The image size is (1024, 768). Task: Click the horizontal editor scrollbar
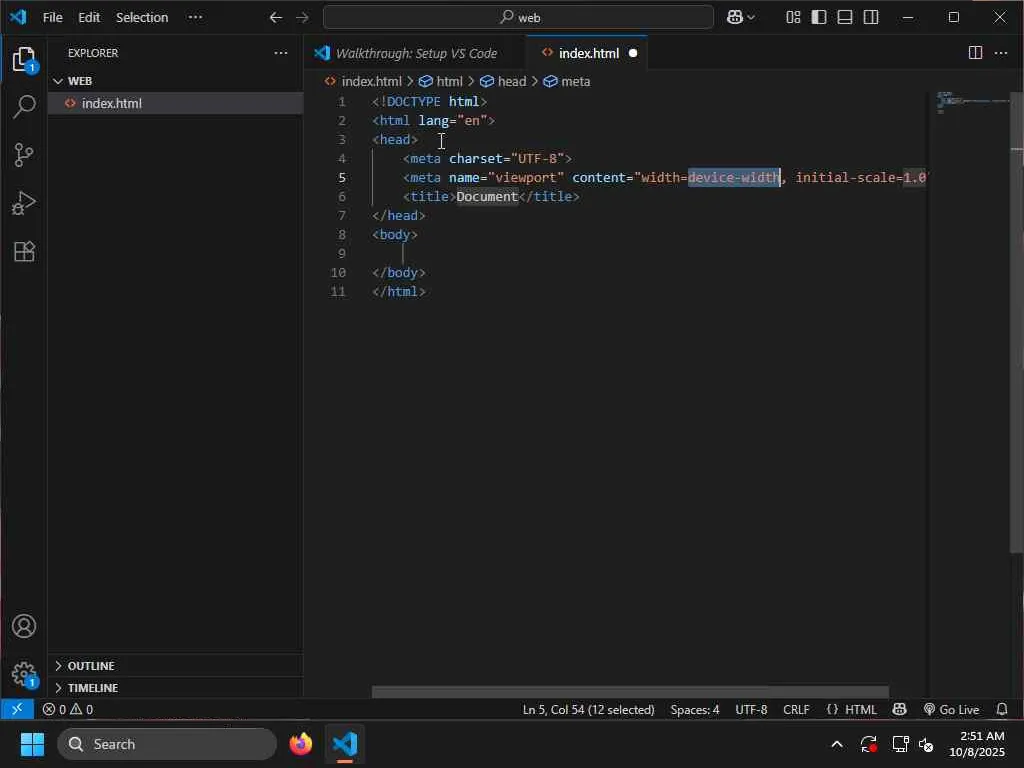coord(630,692)
